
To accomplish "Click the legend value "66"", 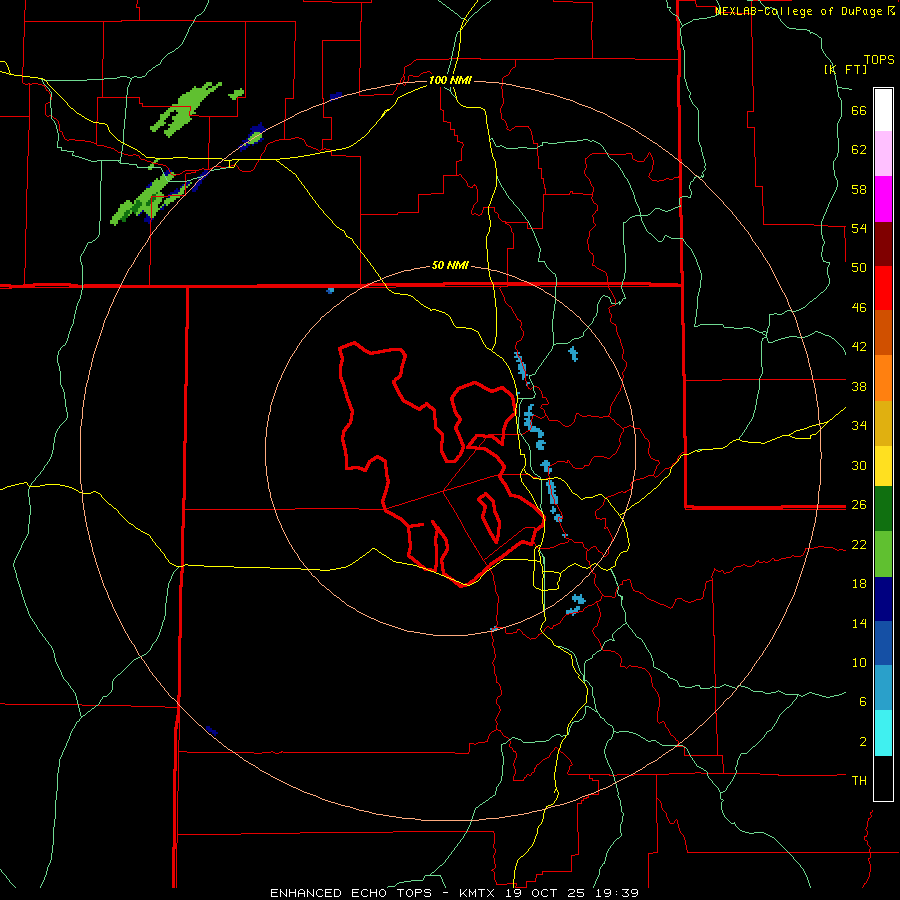I will click(x=859, y=110).
